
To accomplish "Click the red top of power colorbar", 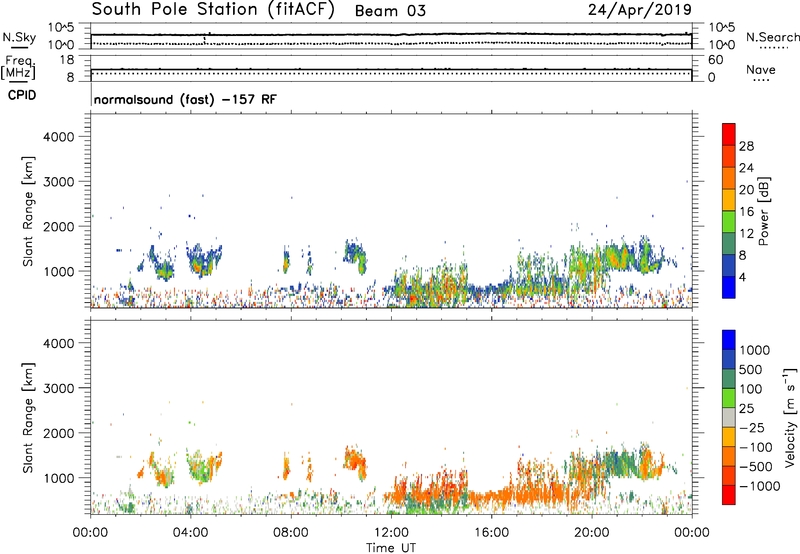I will (x=729, y=134).
